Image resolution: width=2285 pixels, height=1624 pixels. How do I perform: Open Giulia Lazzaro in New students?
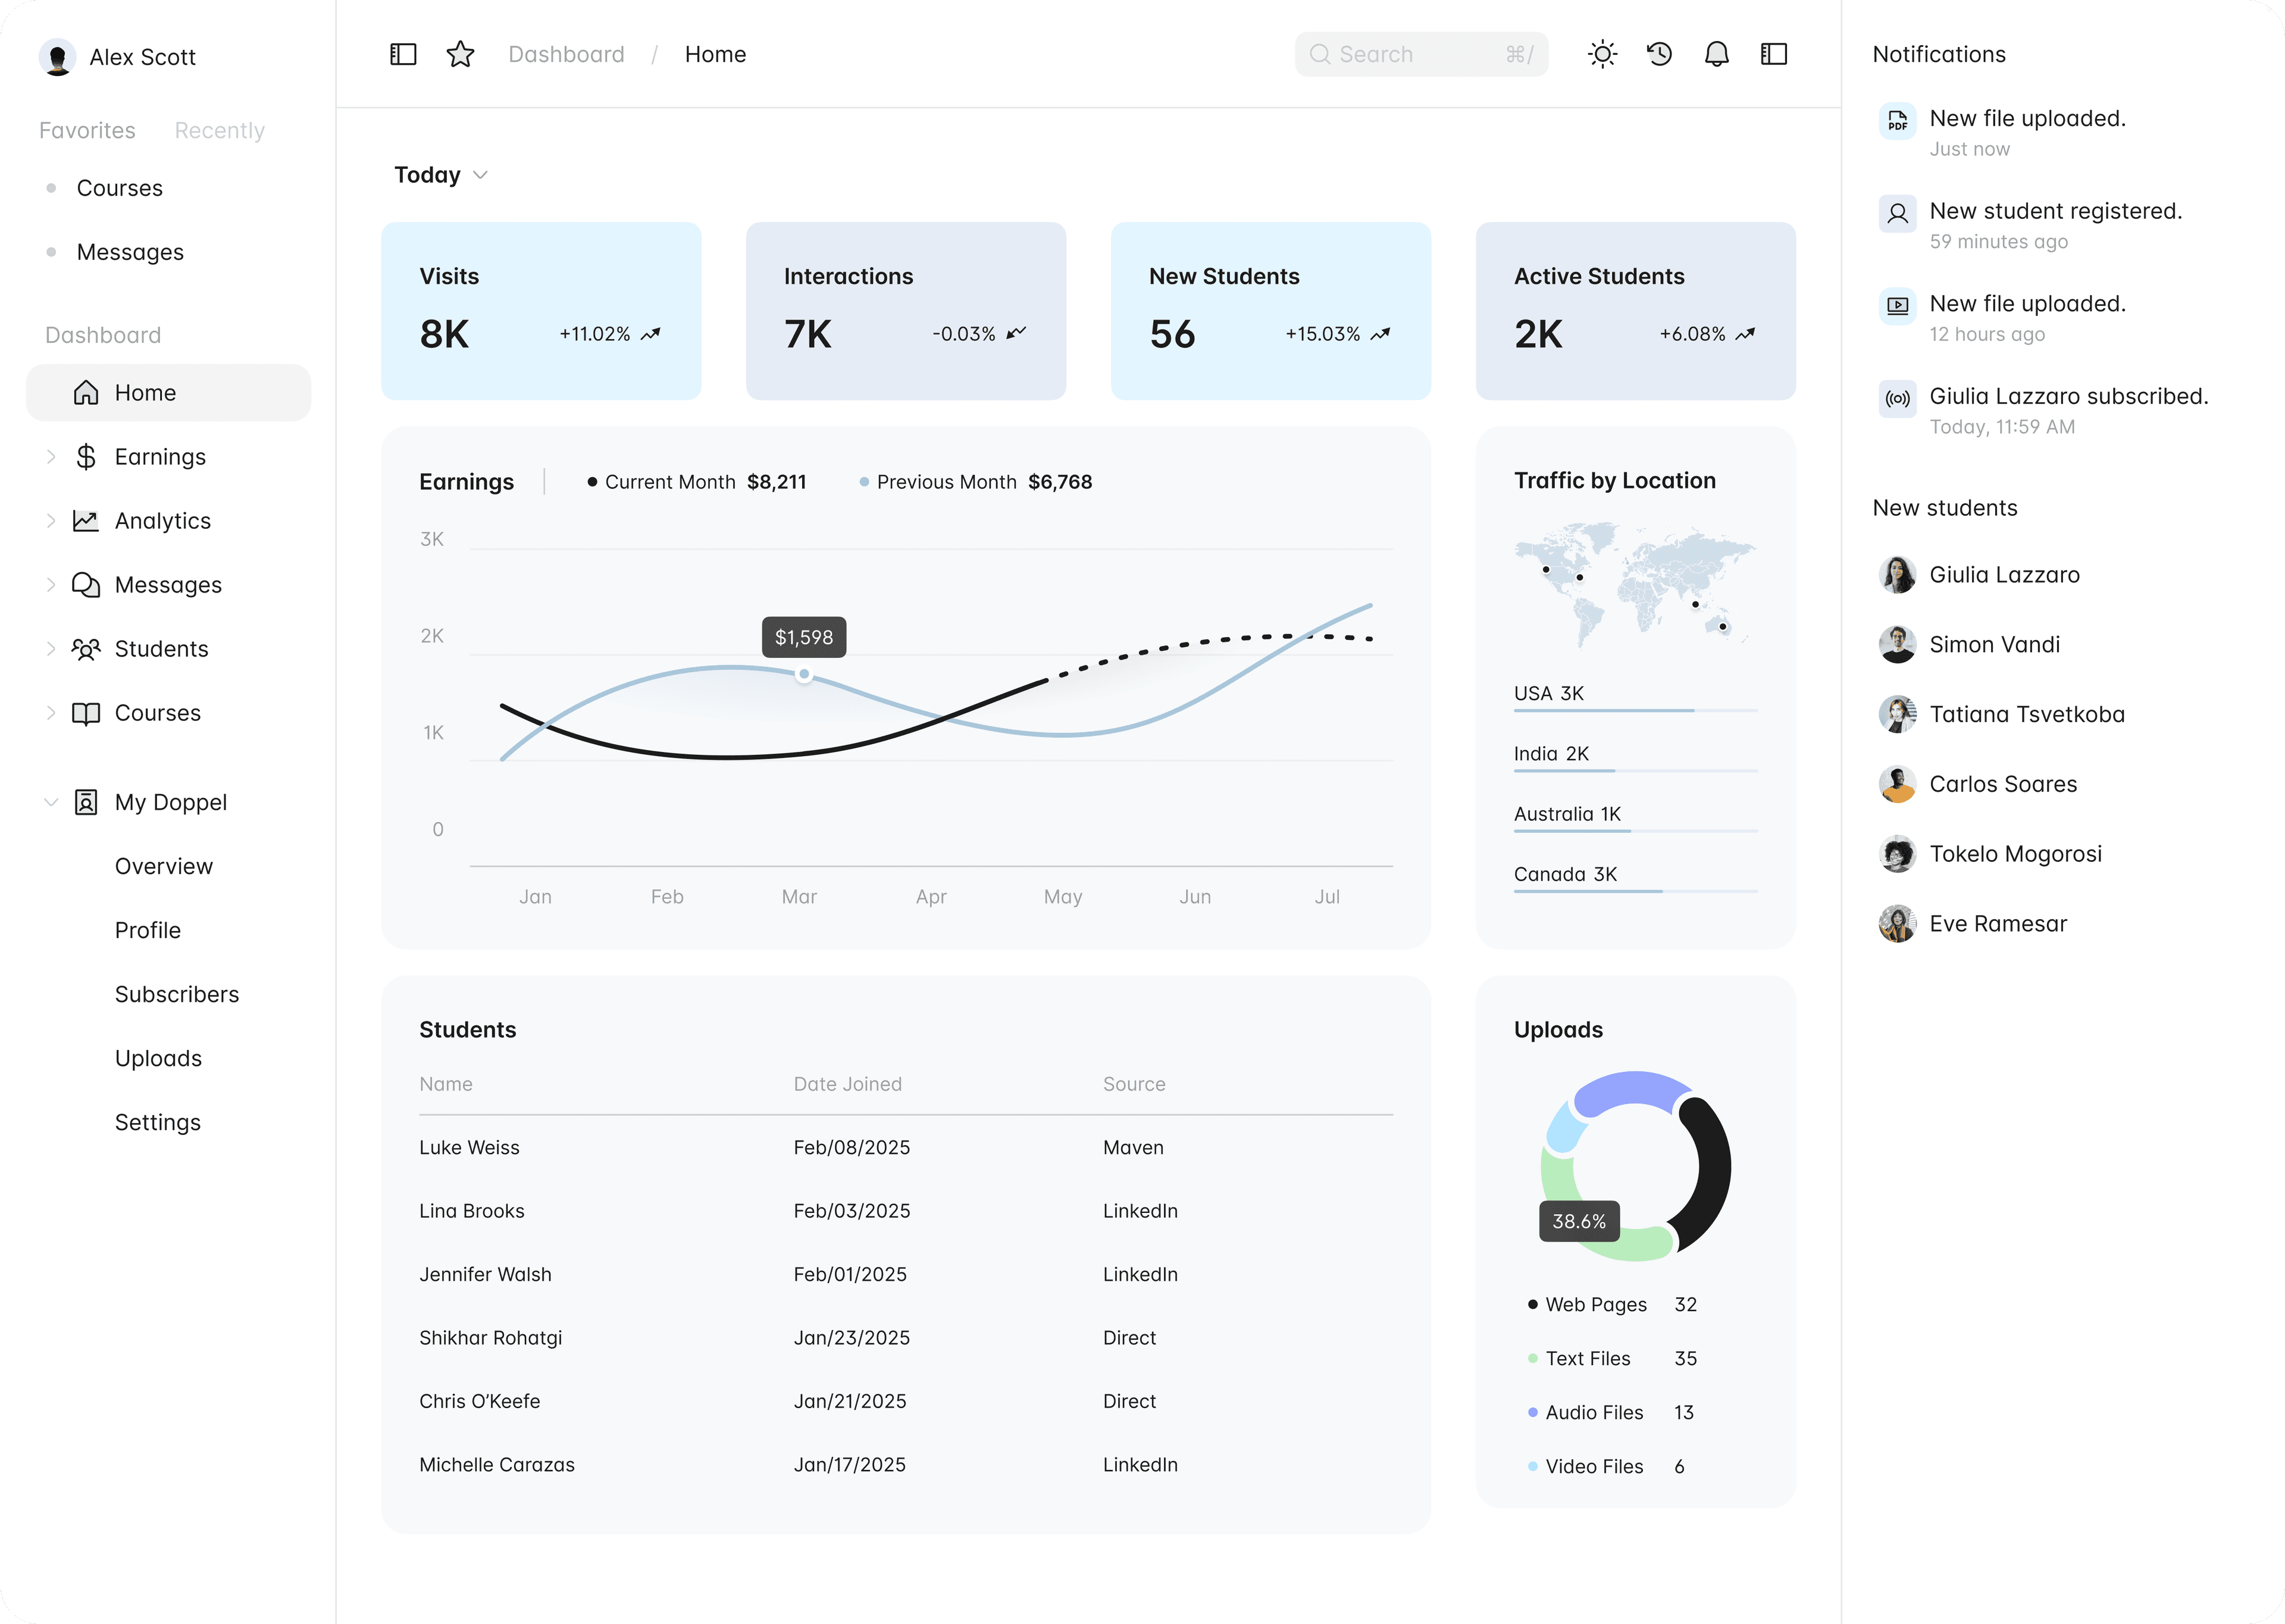tap(2003, 575)
